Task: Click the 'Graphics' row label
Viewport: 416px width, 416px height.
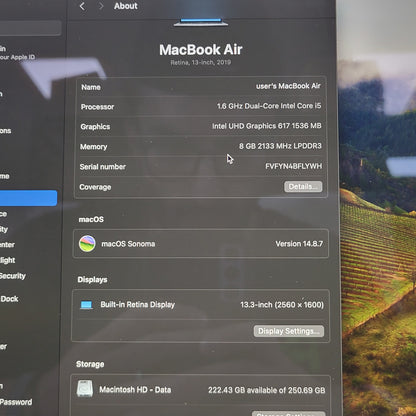Action: pos(95,127)
